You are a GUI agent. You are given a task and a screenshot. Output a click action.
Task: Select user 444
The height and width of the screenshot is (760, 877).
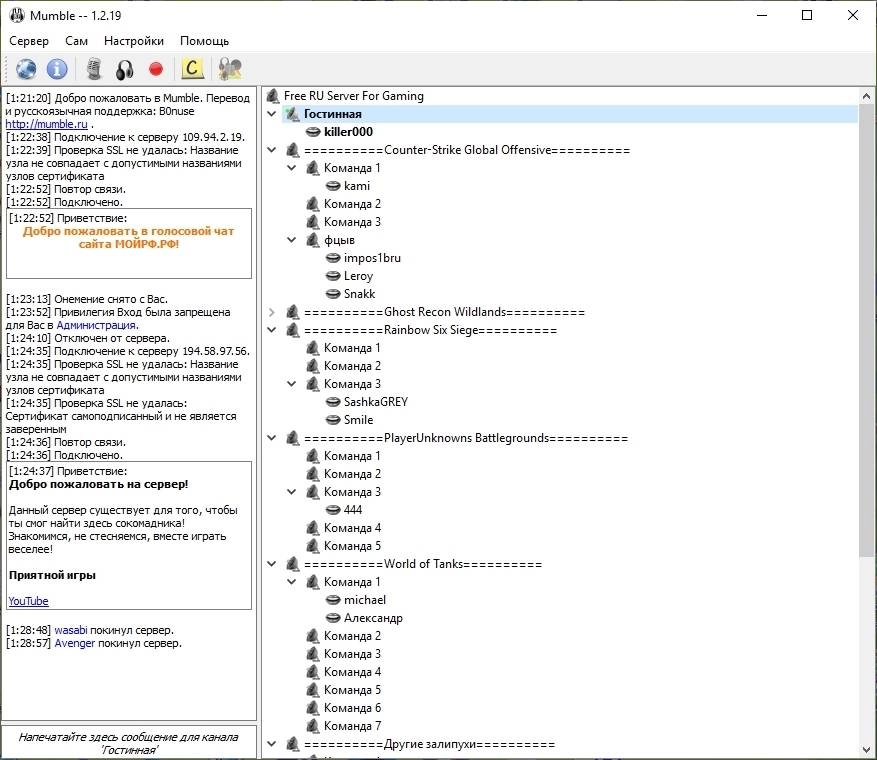[x=353, y=509]
